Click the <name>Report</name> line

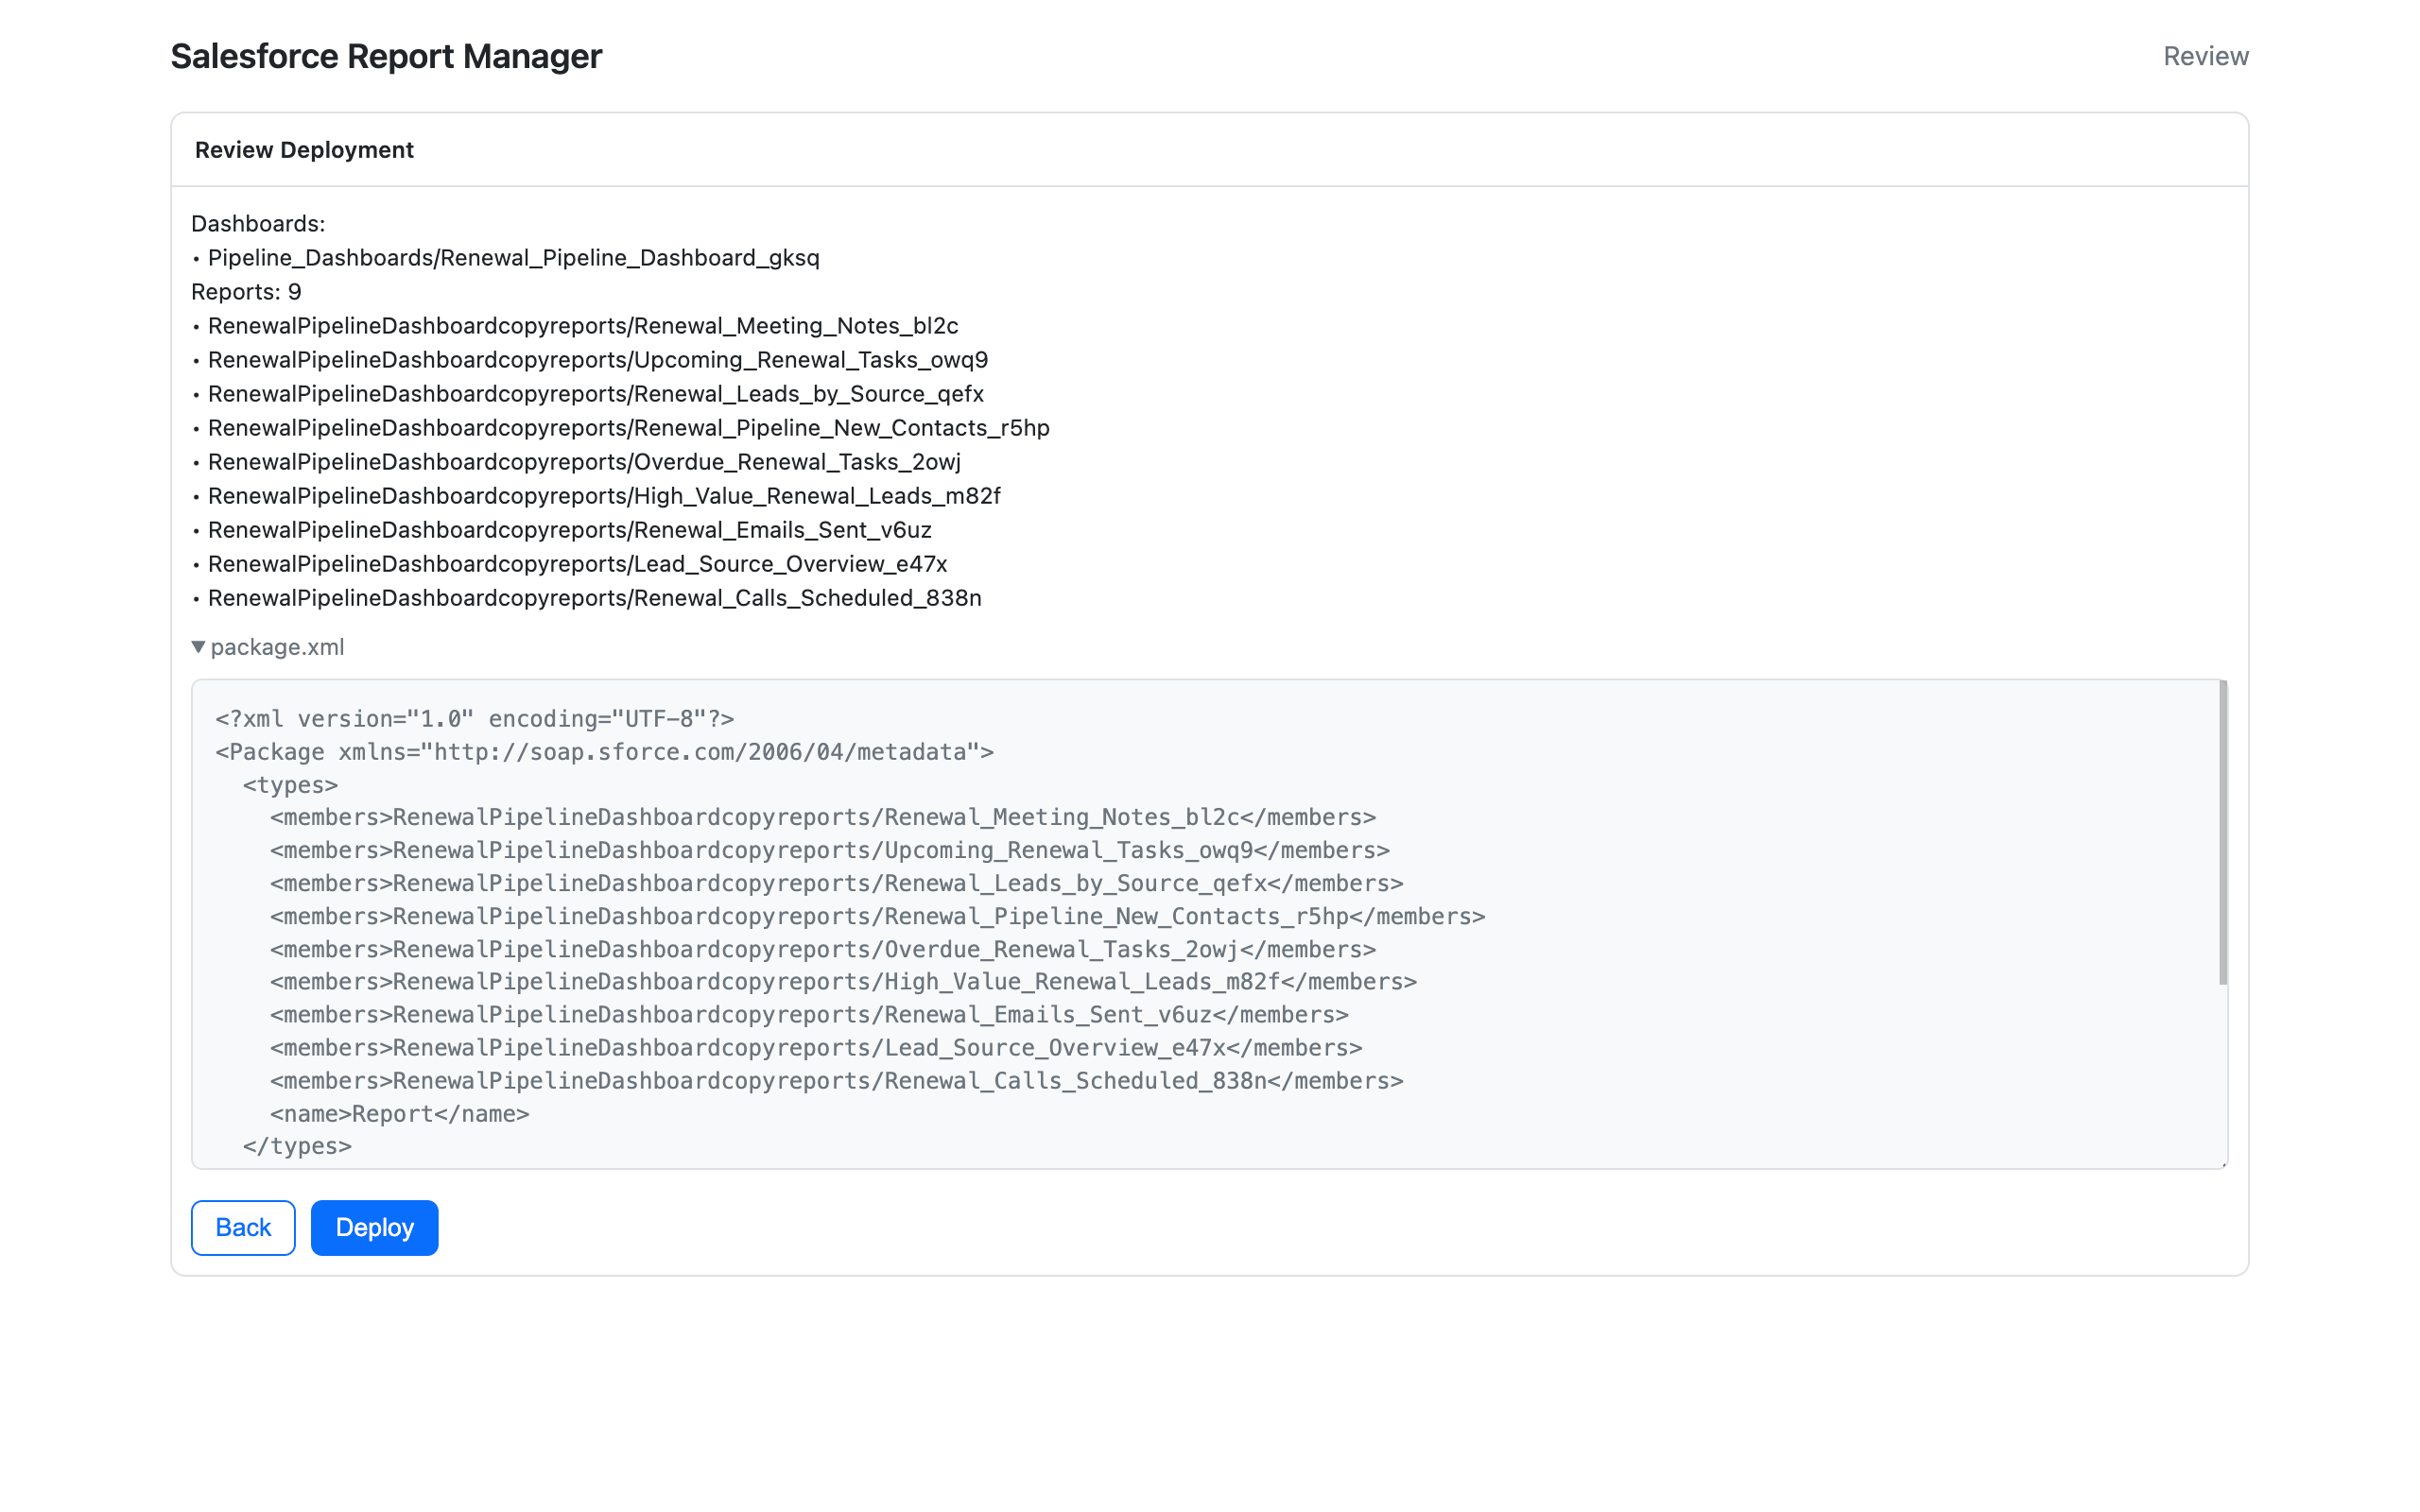point(400,1114)
